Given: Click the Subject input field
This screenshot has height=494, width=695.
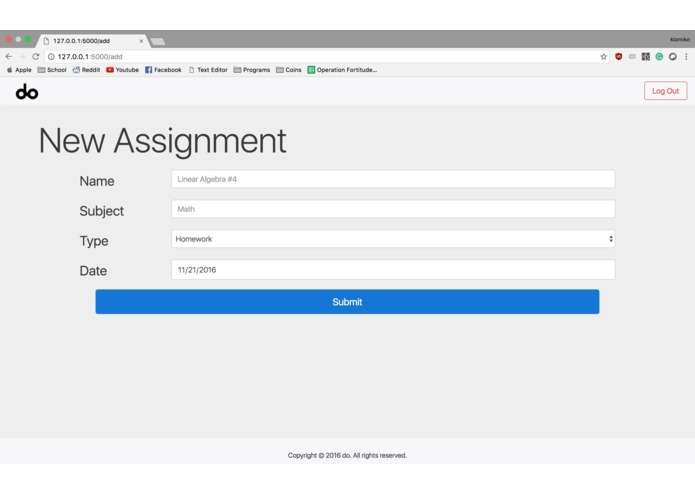Looking at the screenshot, I should point(393,209).
